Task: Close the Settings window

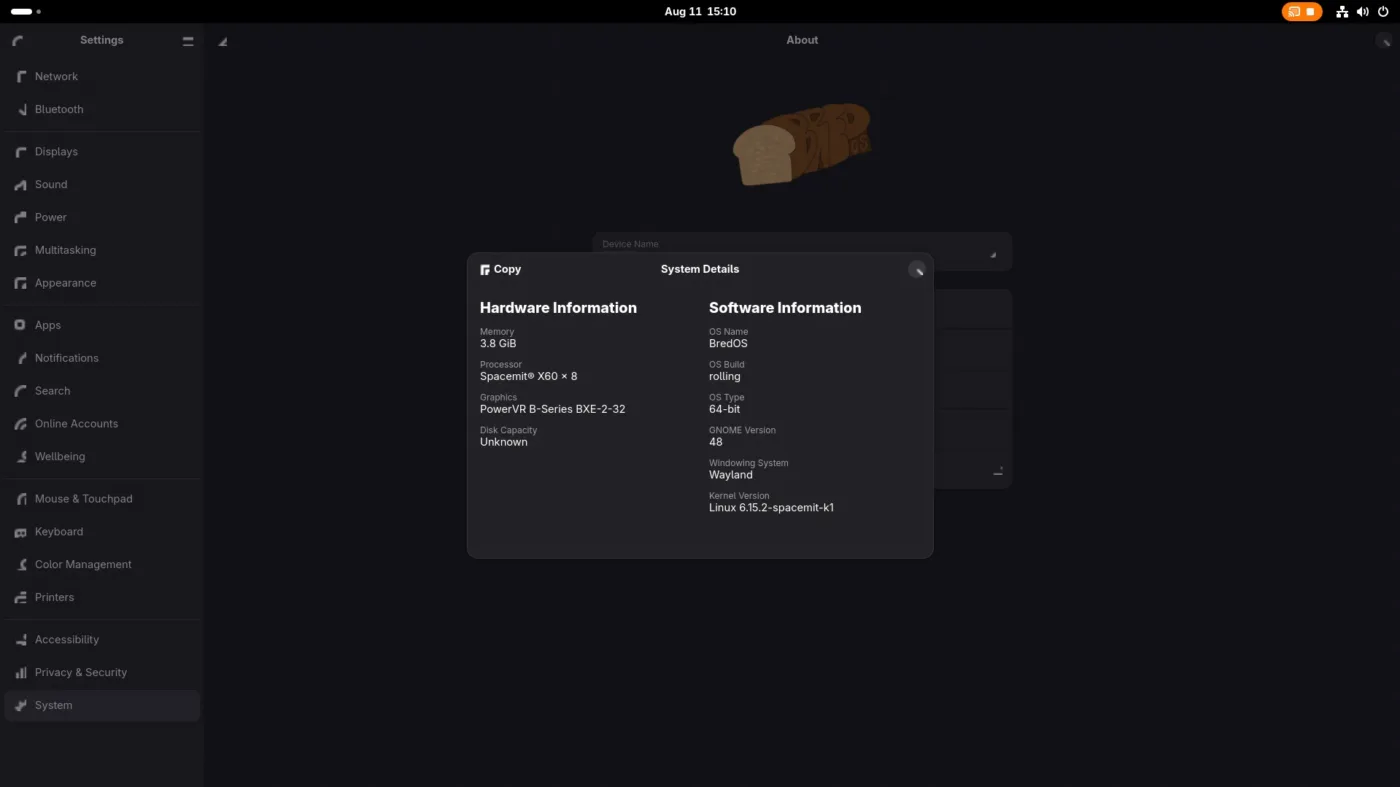Action: click(1383, 41)
